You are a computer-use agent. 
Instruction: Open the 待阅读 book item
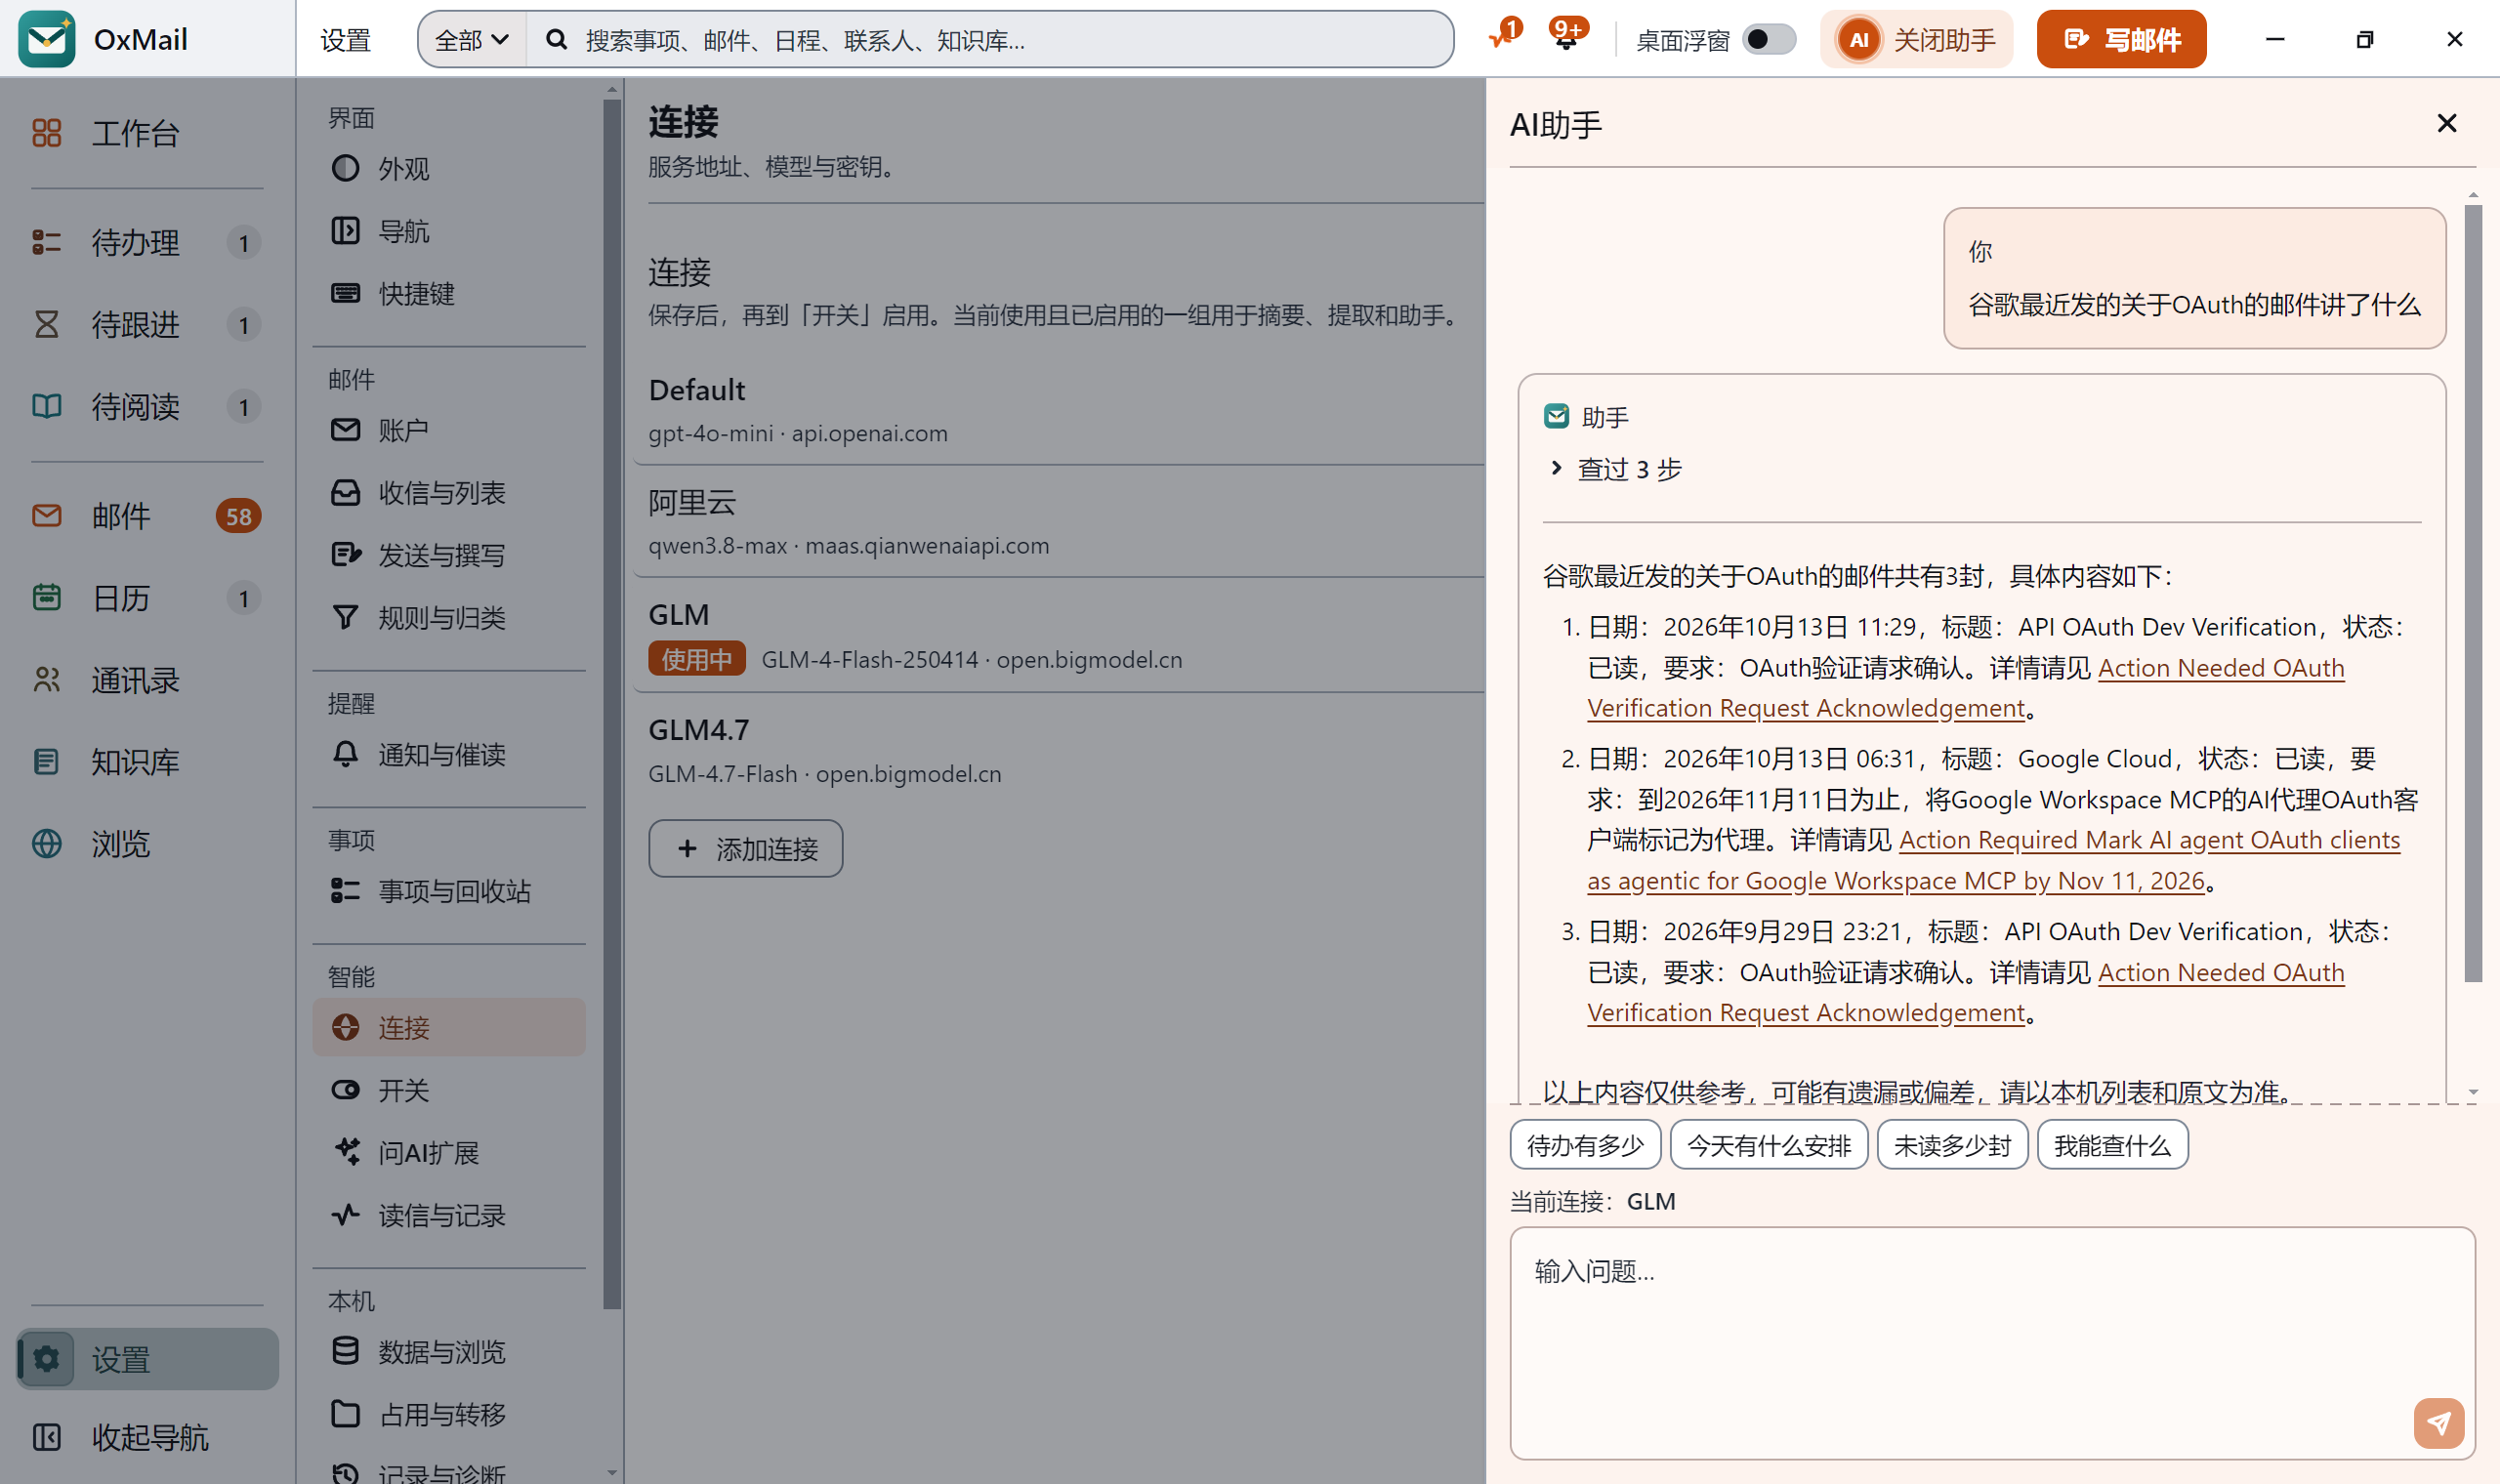pos(147,406)
